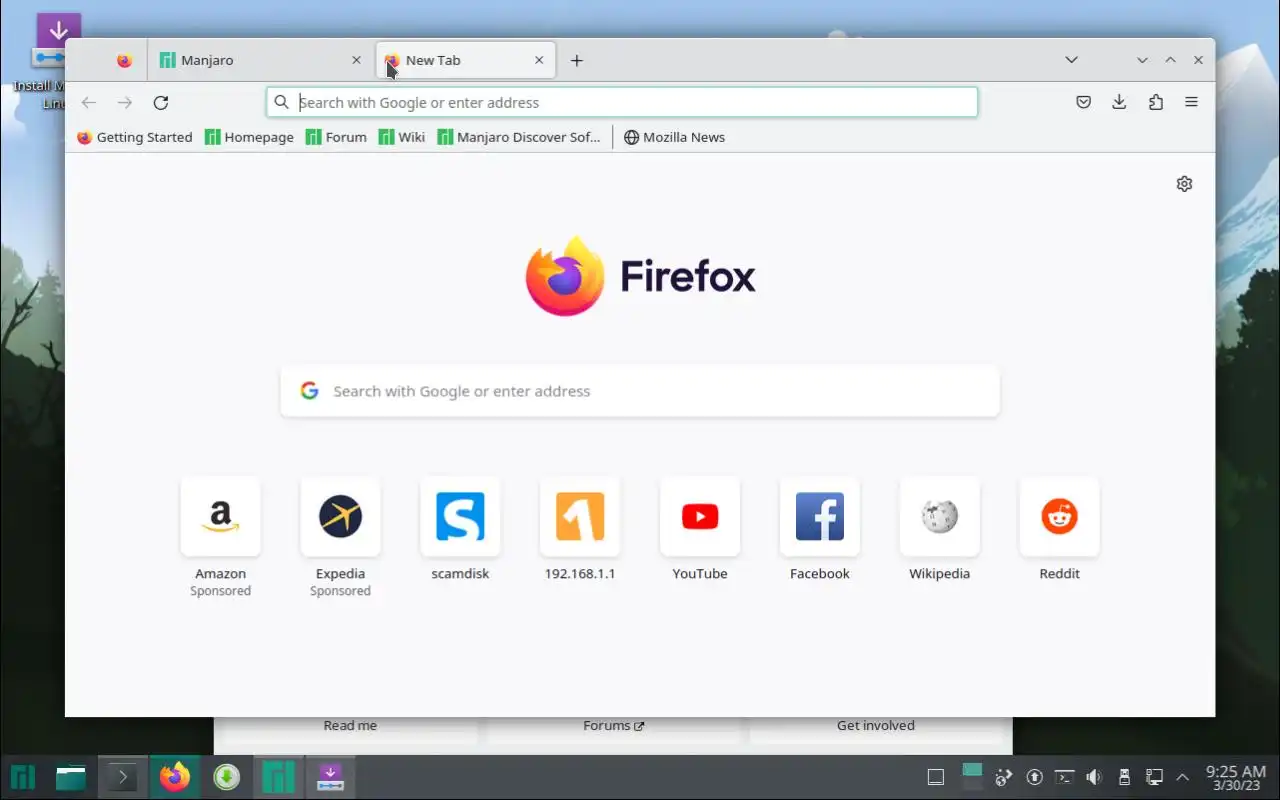Open the green download installer taskbar icon
The image size is (1280, 800).
(x=227, y=777)
